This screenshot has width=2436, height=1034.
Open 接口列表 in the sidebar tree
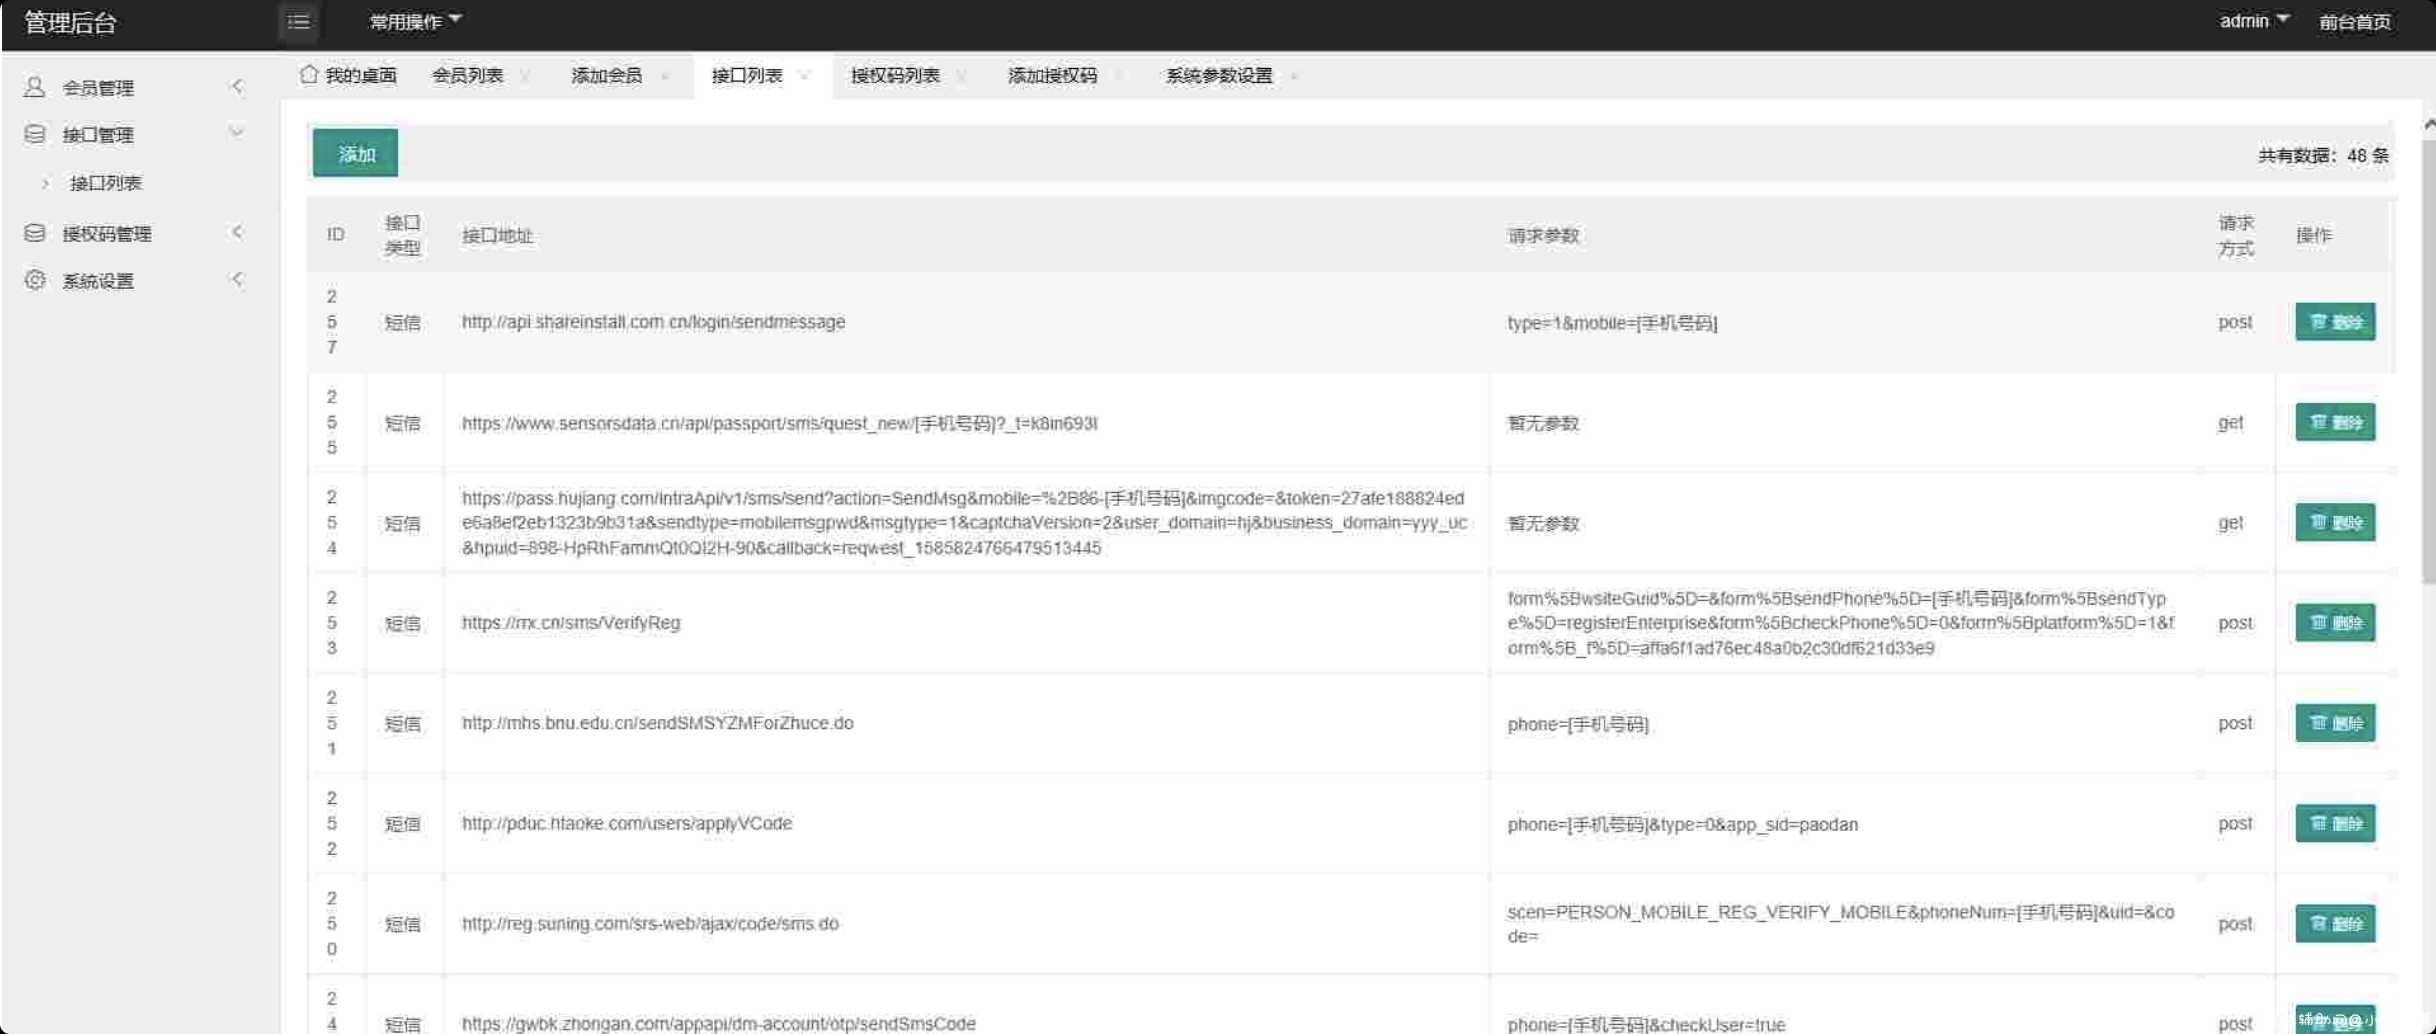tap(105, 183)
